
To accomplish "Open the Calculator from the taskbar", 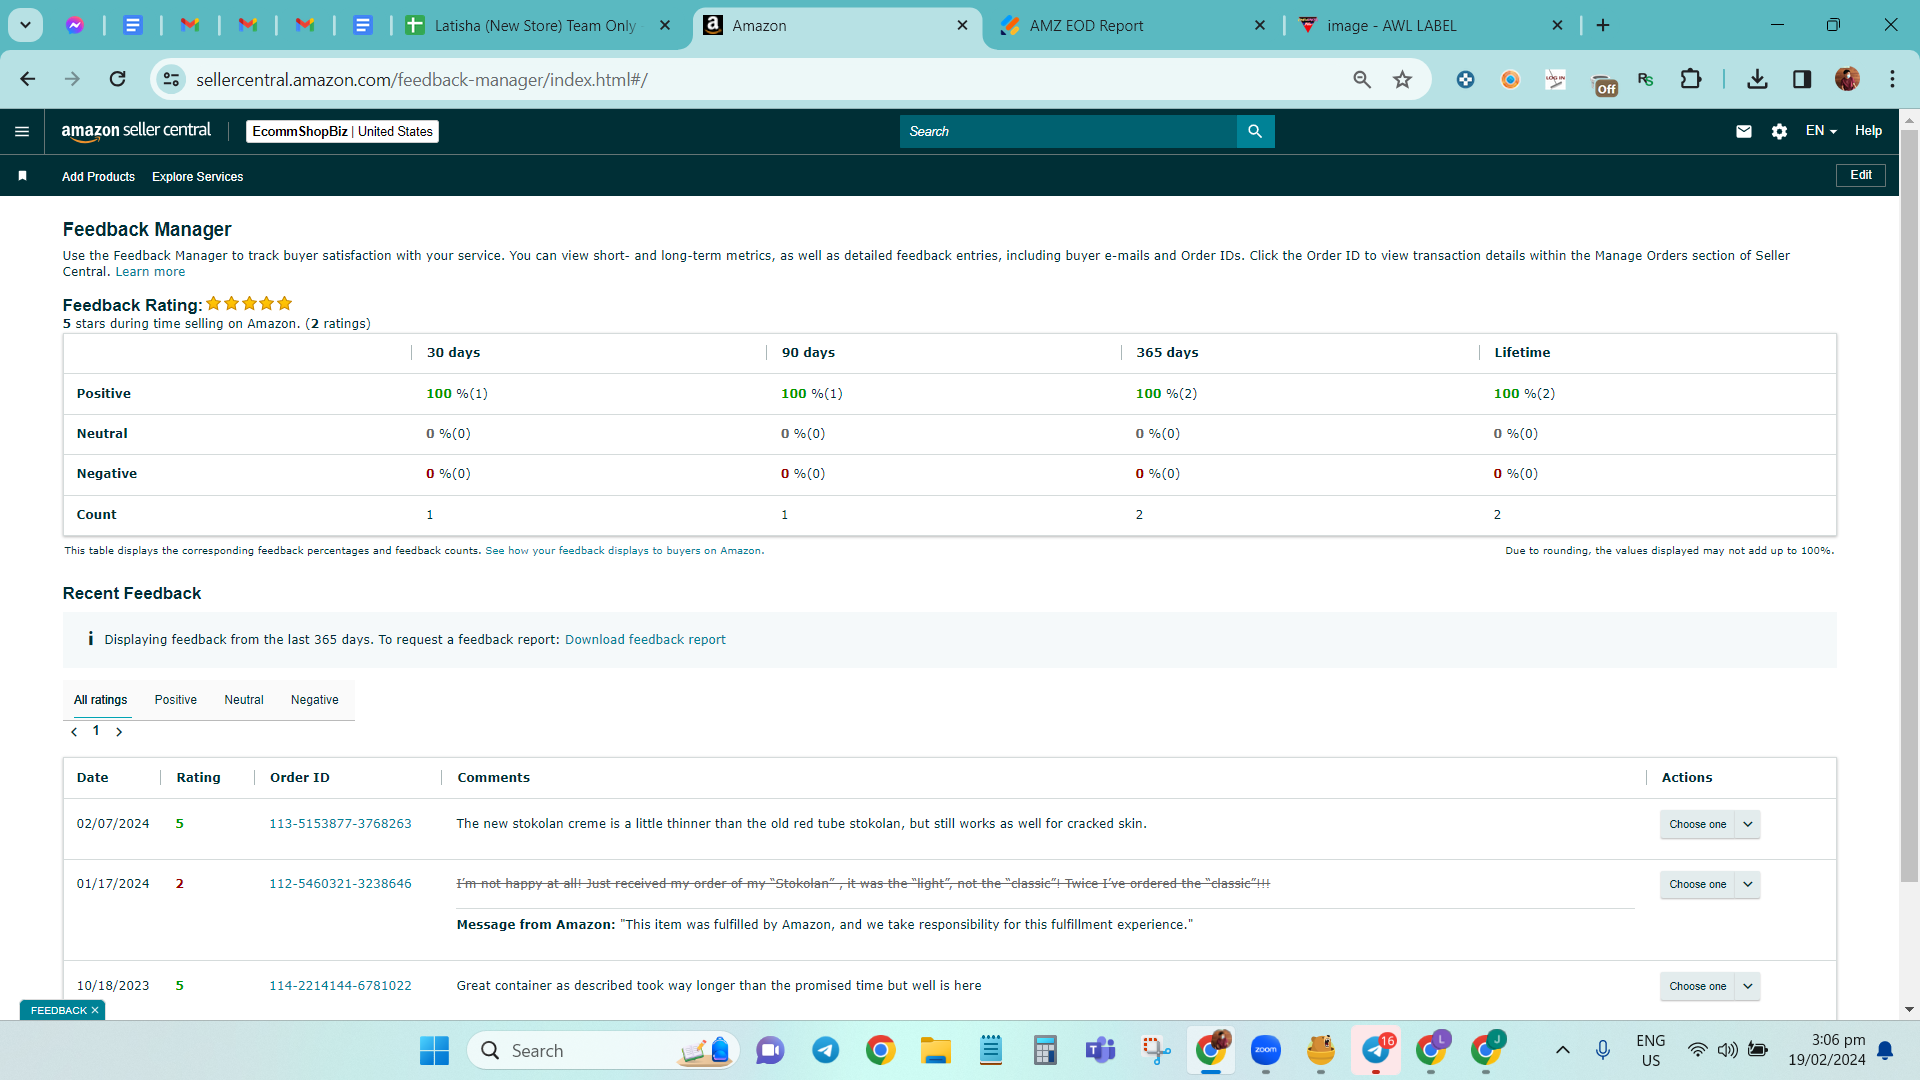I will [1045, 1051].
